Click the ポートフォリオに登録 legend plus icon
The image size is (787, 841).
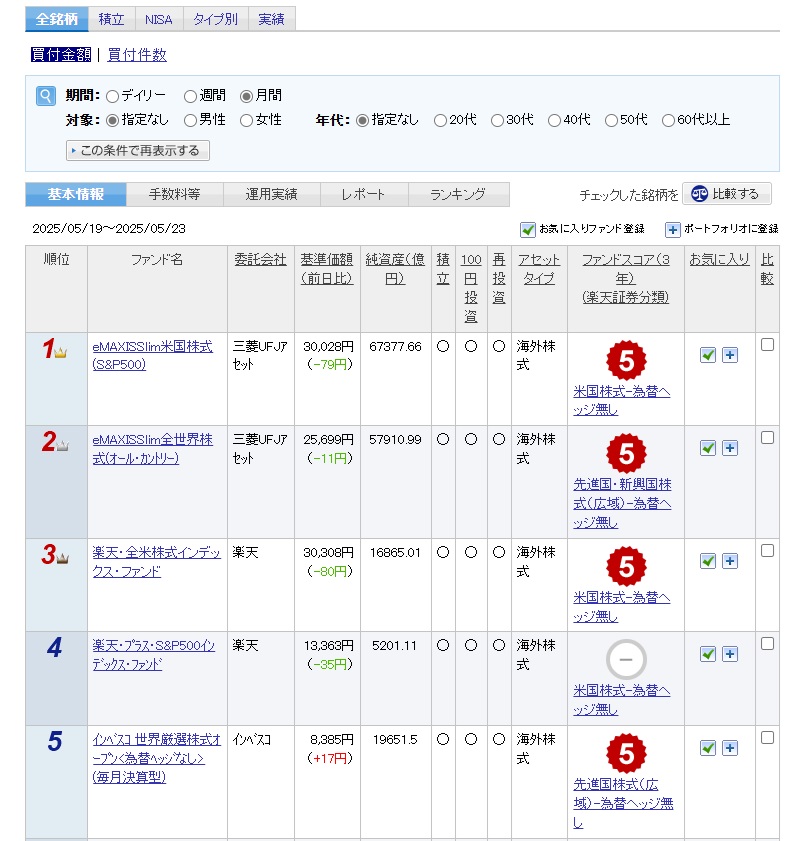[x=672, y=230]
